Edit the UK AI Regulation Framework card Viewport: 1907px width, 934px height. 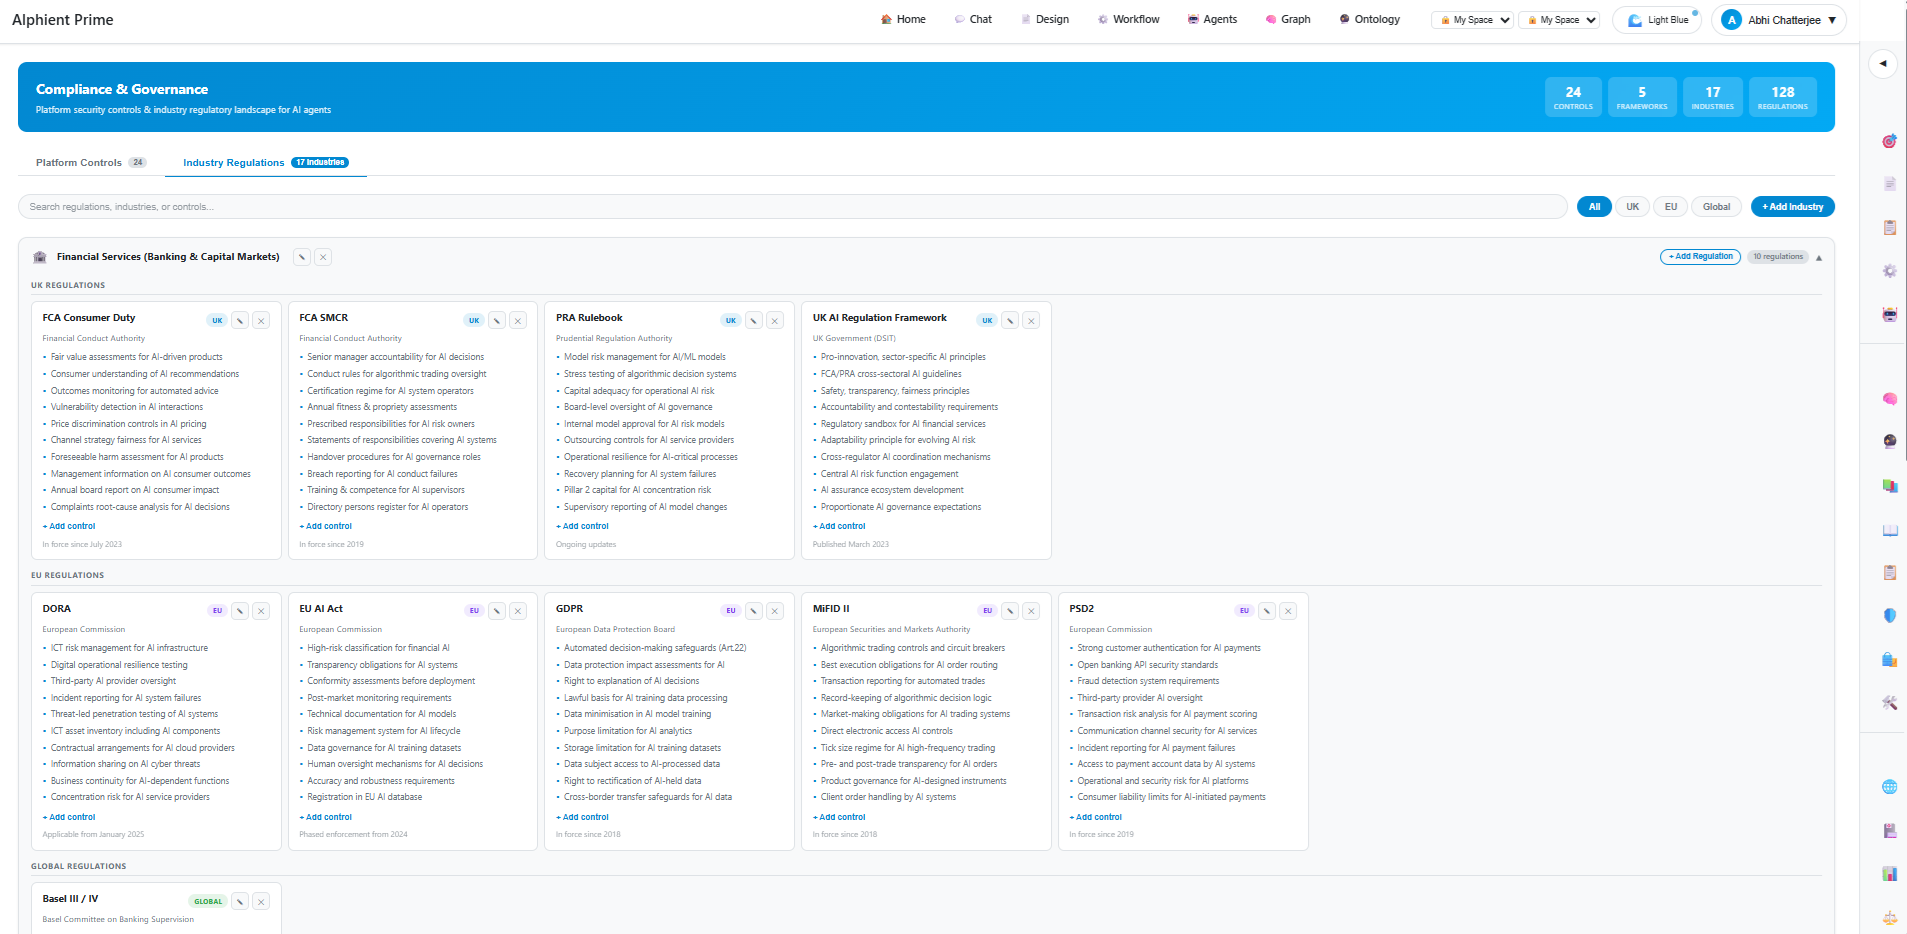(1010, 320)
